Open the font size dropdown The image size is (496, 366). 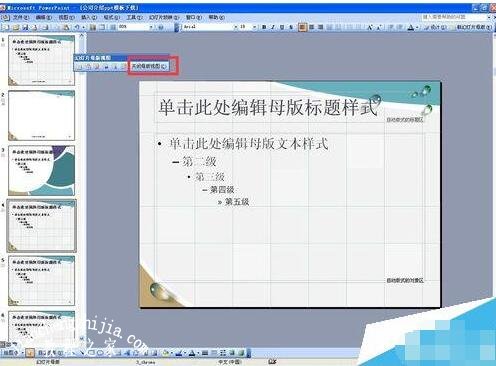click(x=254, y=27)
